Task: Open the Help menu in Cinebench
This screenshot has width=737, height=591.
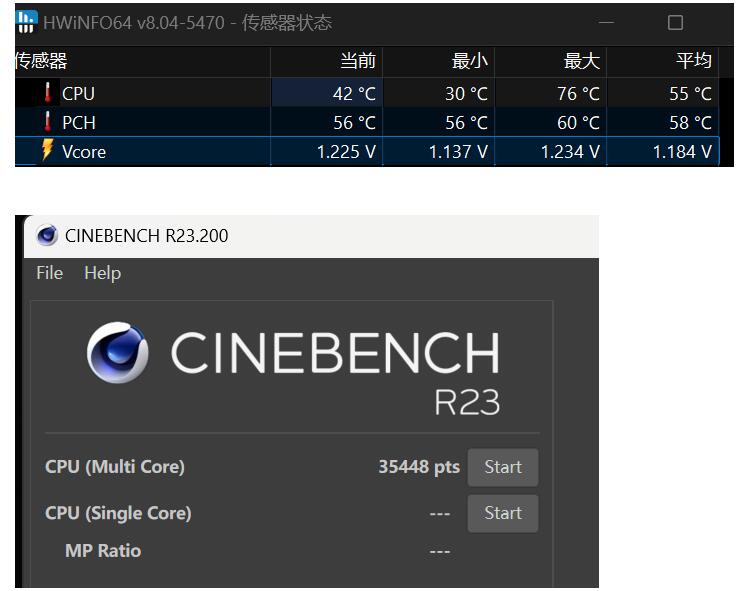Action: click(102, 273)
